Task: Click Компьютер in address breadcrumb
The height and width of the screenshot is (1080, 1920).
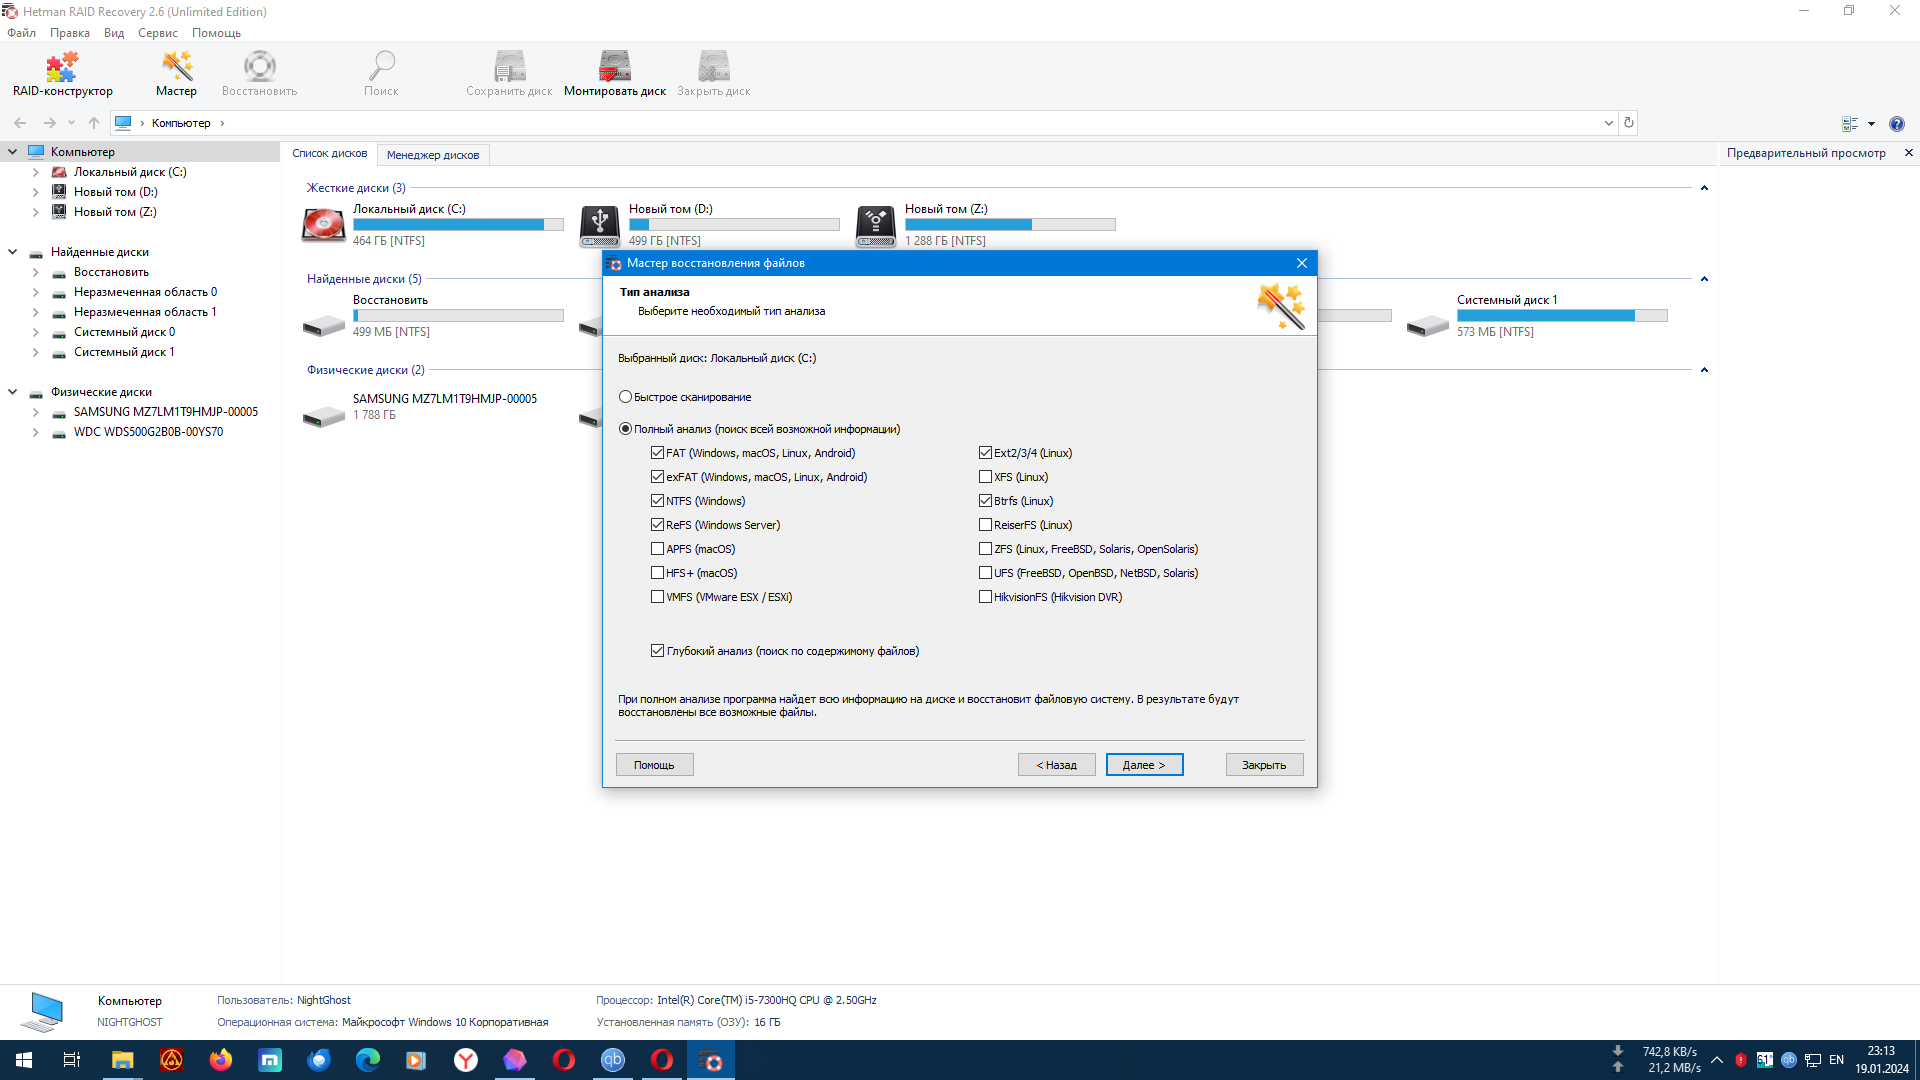Action: (181, 123)
